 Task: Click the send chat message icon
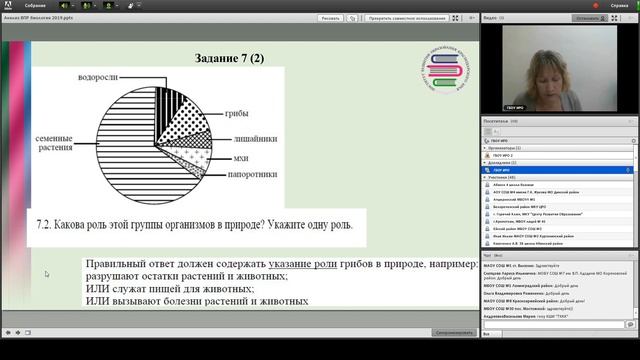[x=630, y=324]
